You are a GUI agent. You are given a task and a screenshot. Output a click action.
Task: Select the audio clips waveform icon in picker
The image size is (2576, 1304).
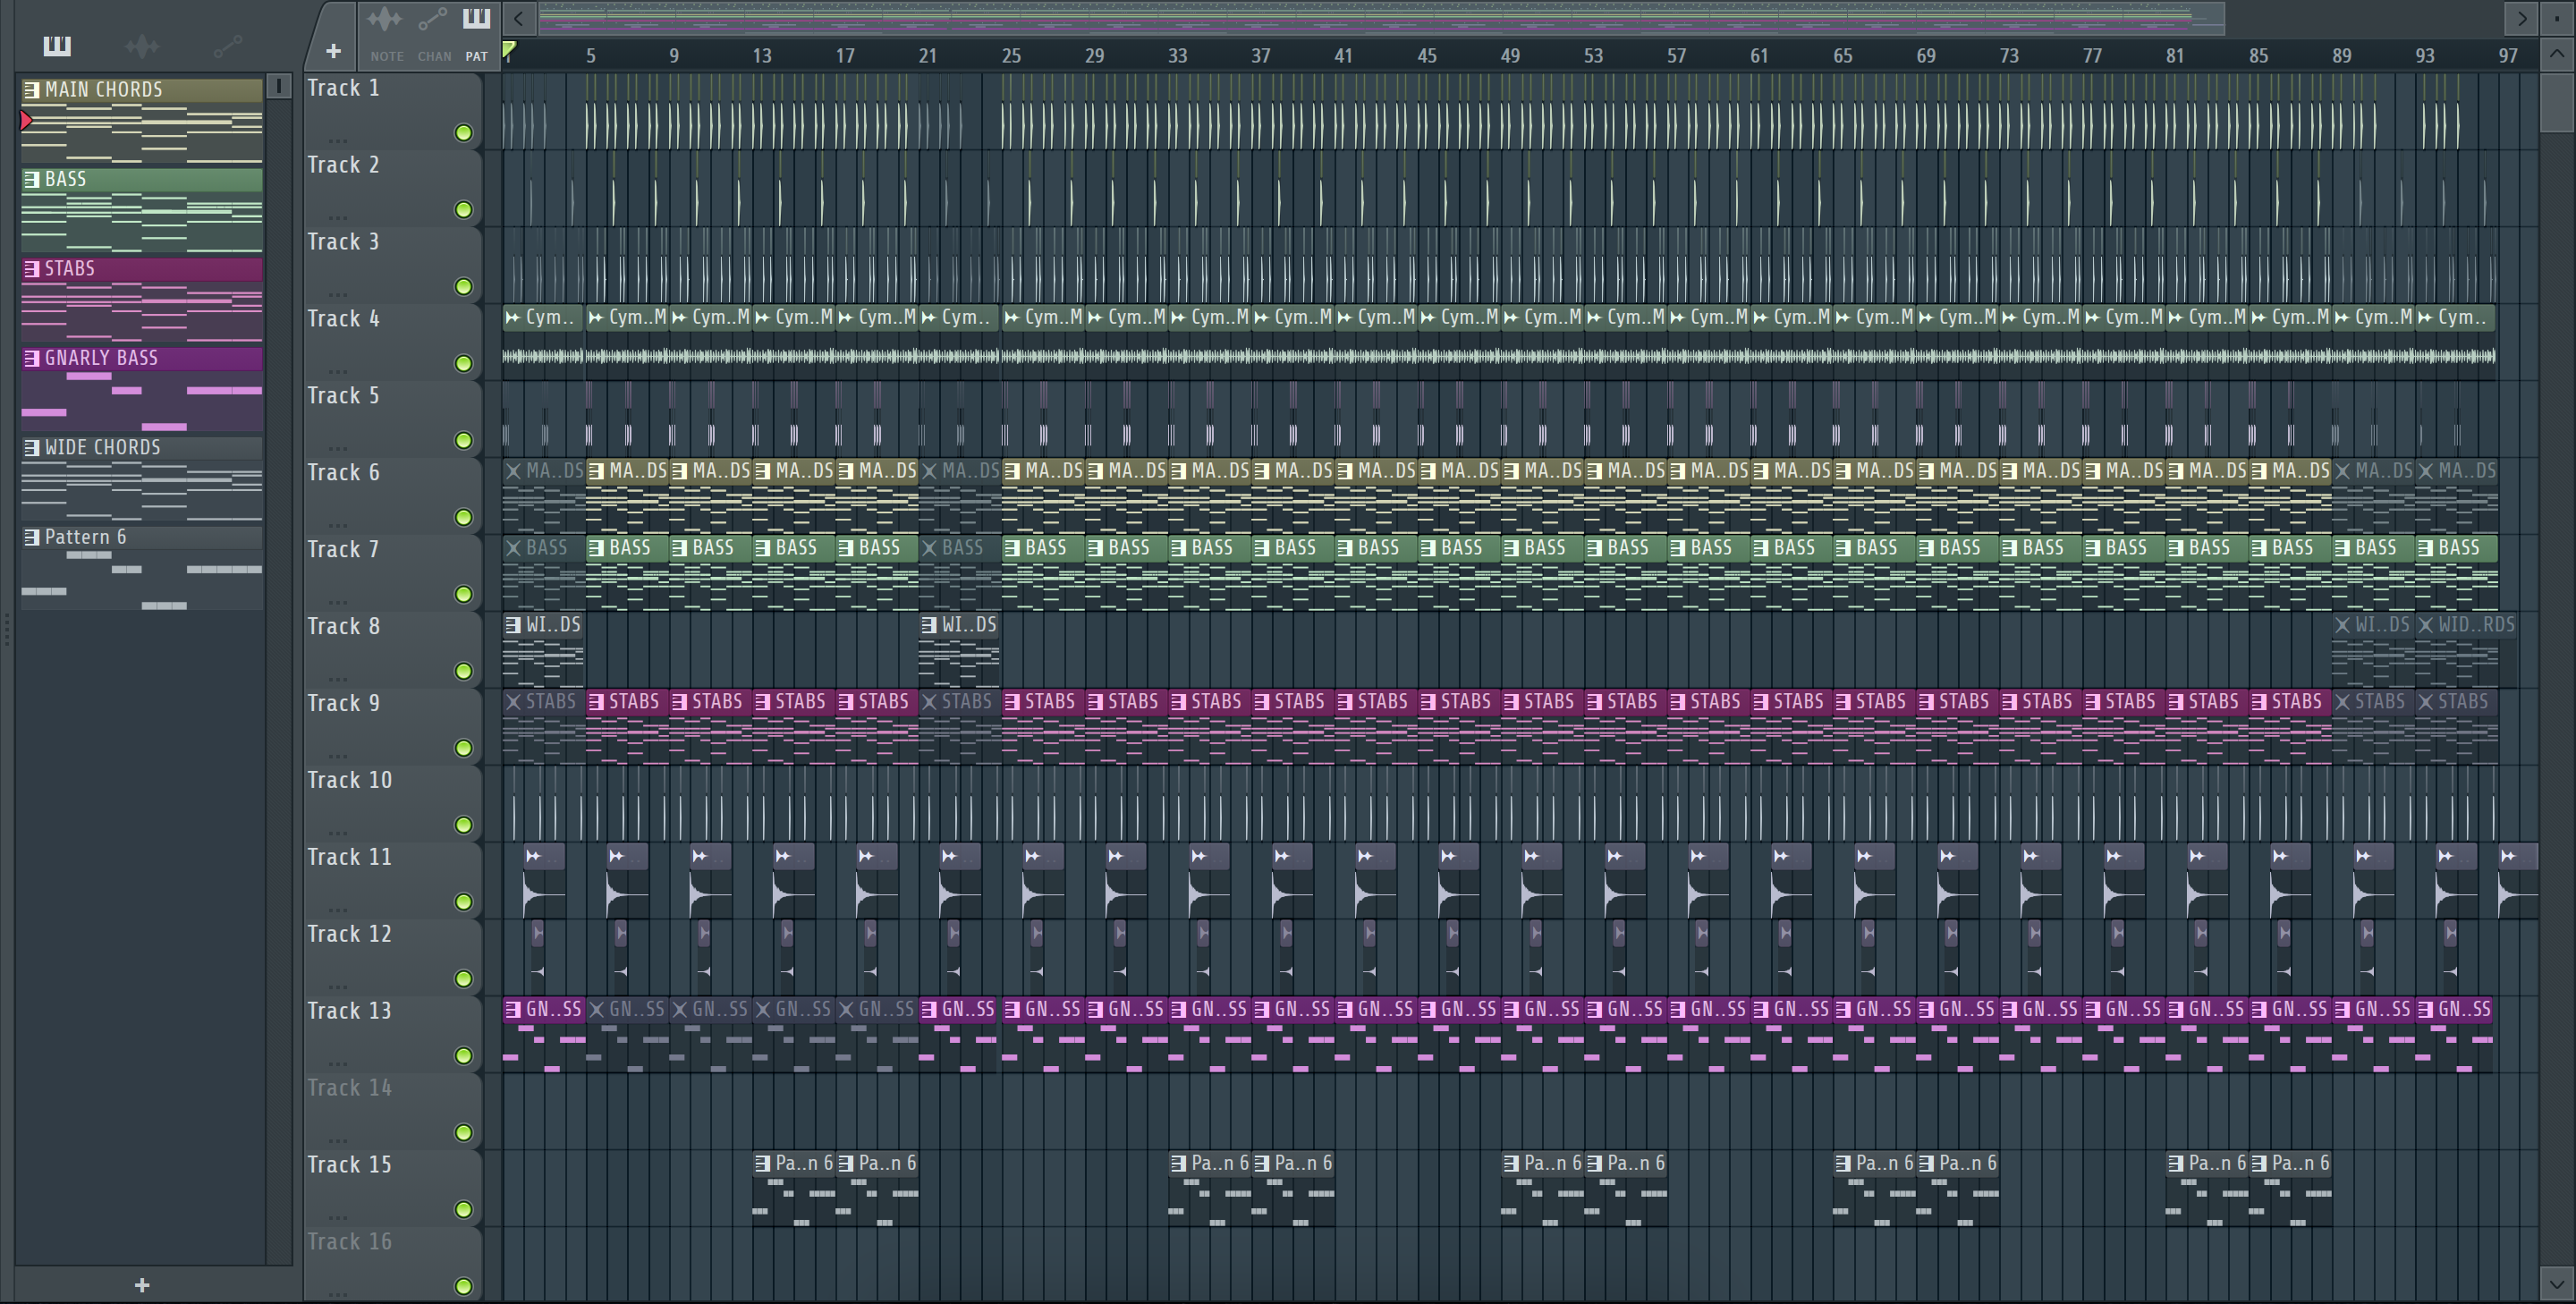[x=142, y=46]
